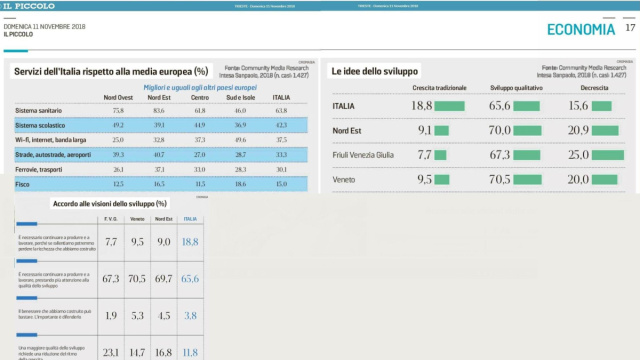Click the 'Sistema scolastico' row label
Image resolution: width=640 pixels, height=360 pixels.
tap(40, 125)
